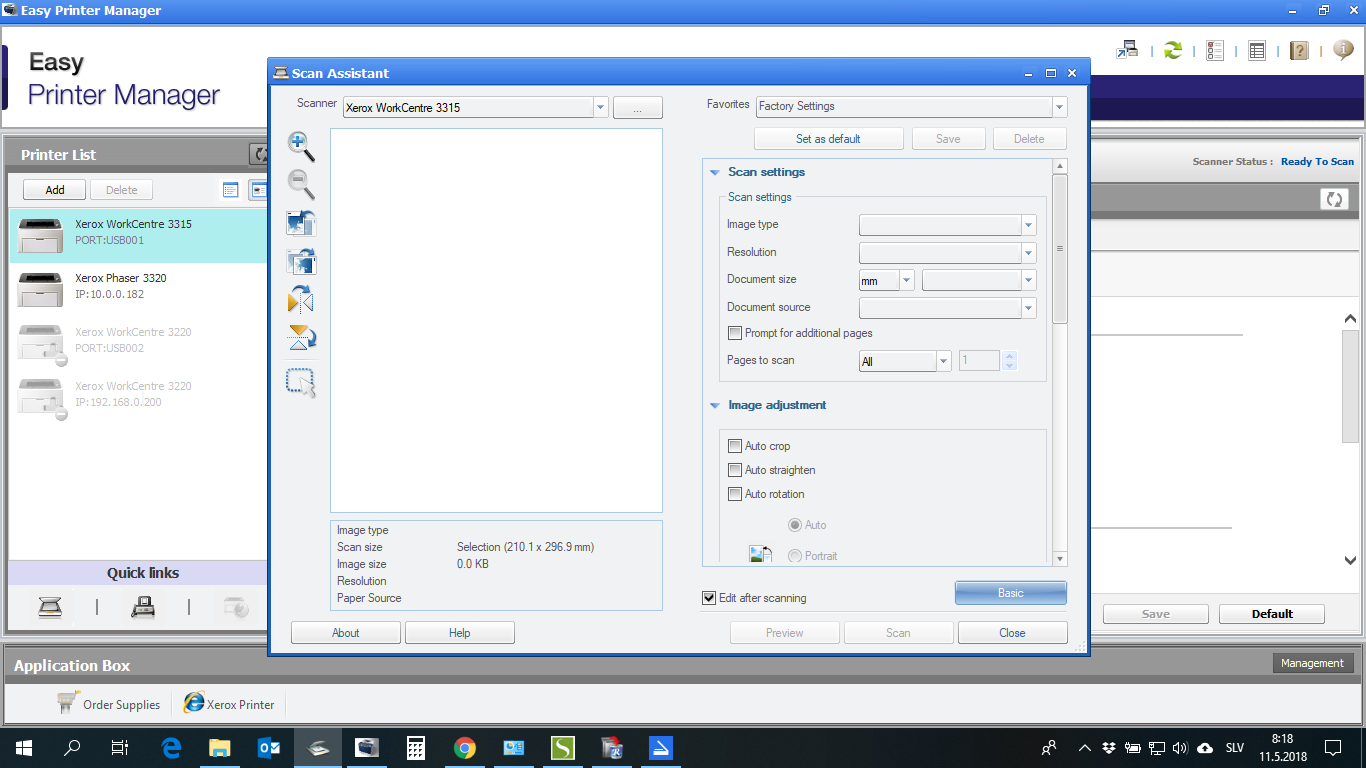Click the Scan Assistant Close button
The width and height of the screenshot is (1366, 768).
(1012, 633)
